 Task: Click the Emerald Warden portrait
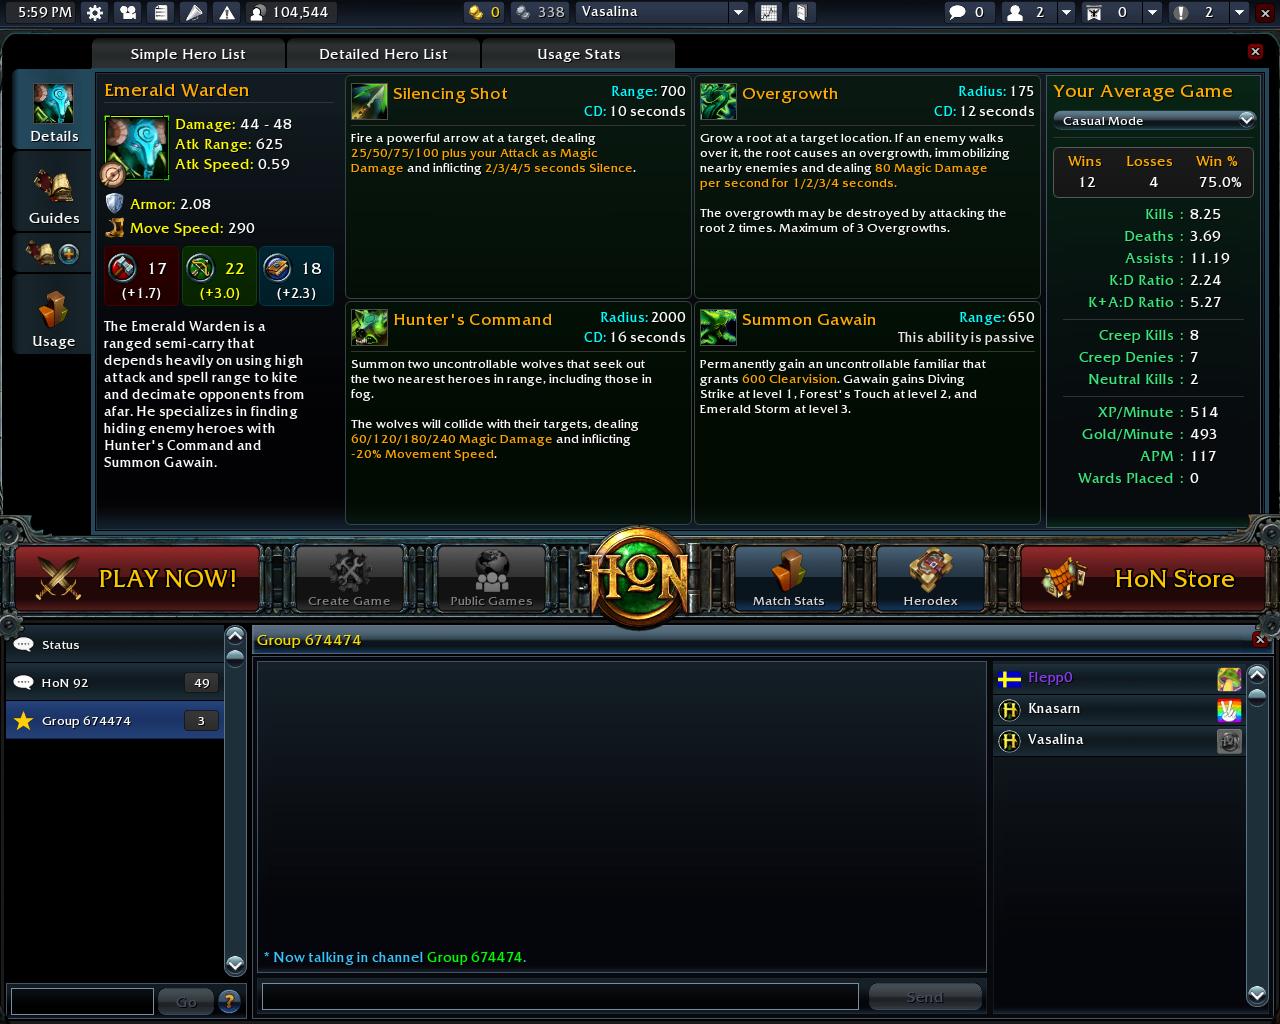coord(136,147)
